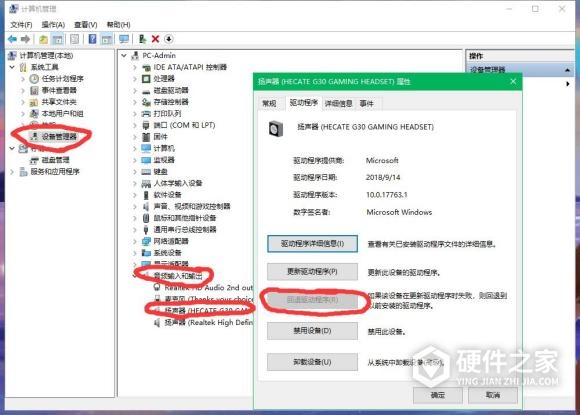Open the 操作(A) menu
Image resolution: width=580 pixels, height=415 pixels.
(x=53, y=25)
